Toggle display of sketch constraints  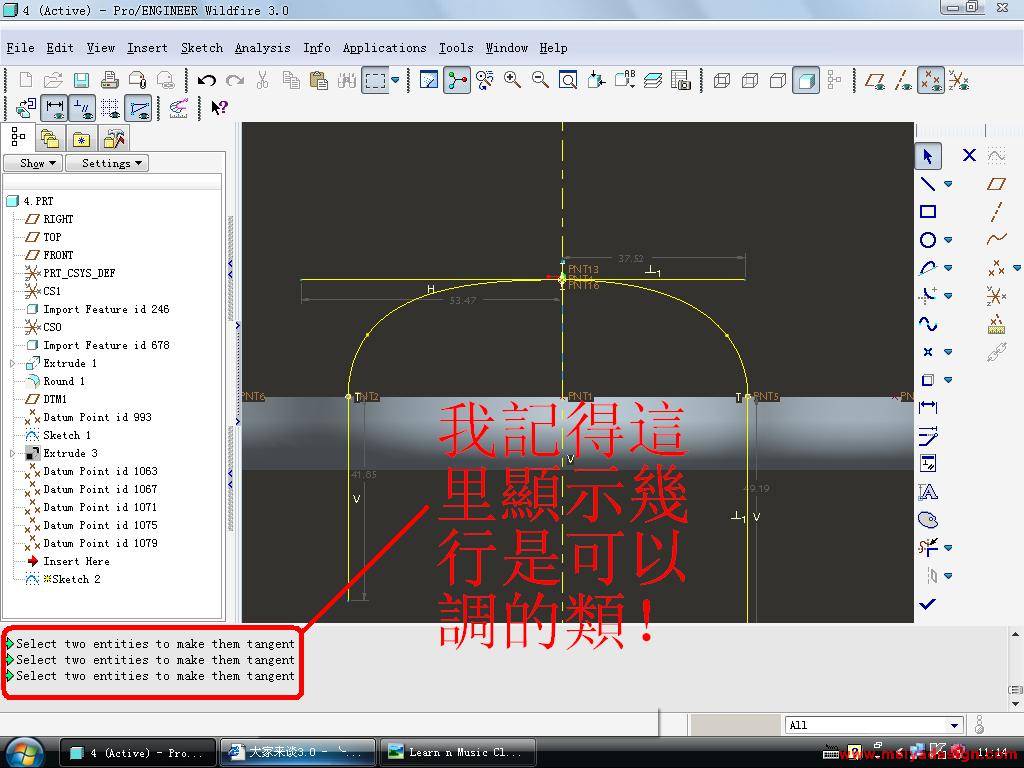pos(83,108)
